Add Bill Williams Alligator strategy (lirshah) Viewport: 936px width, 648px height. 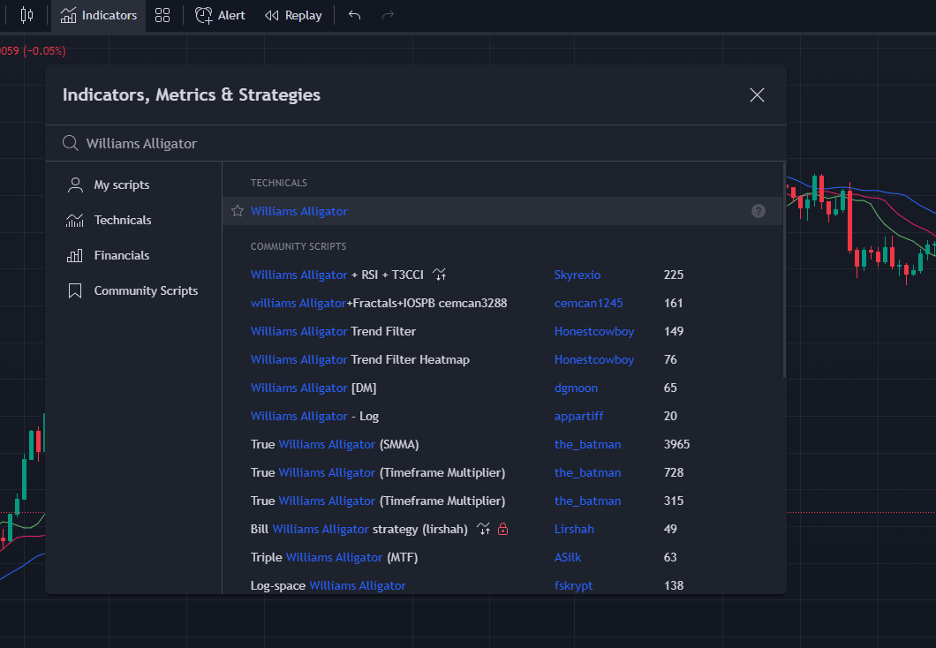tap(359, 529)
